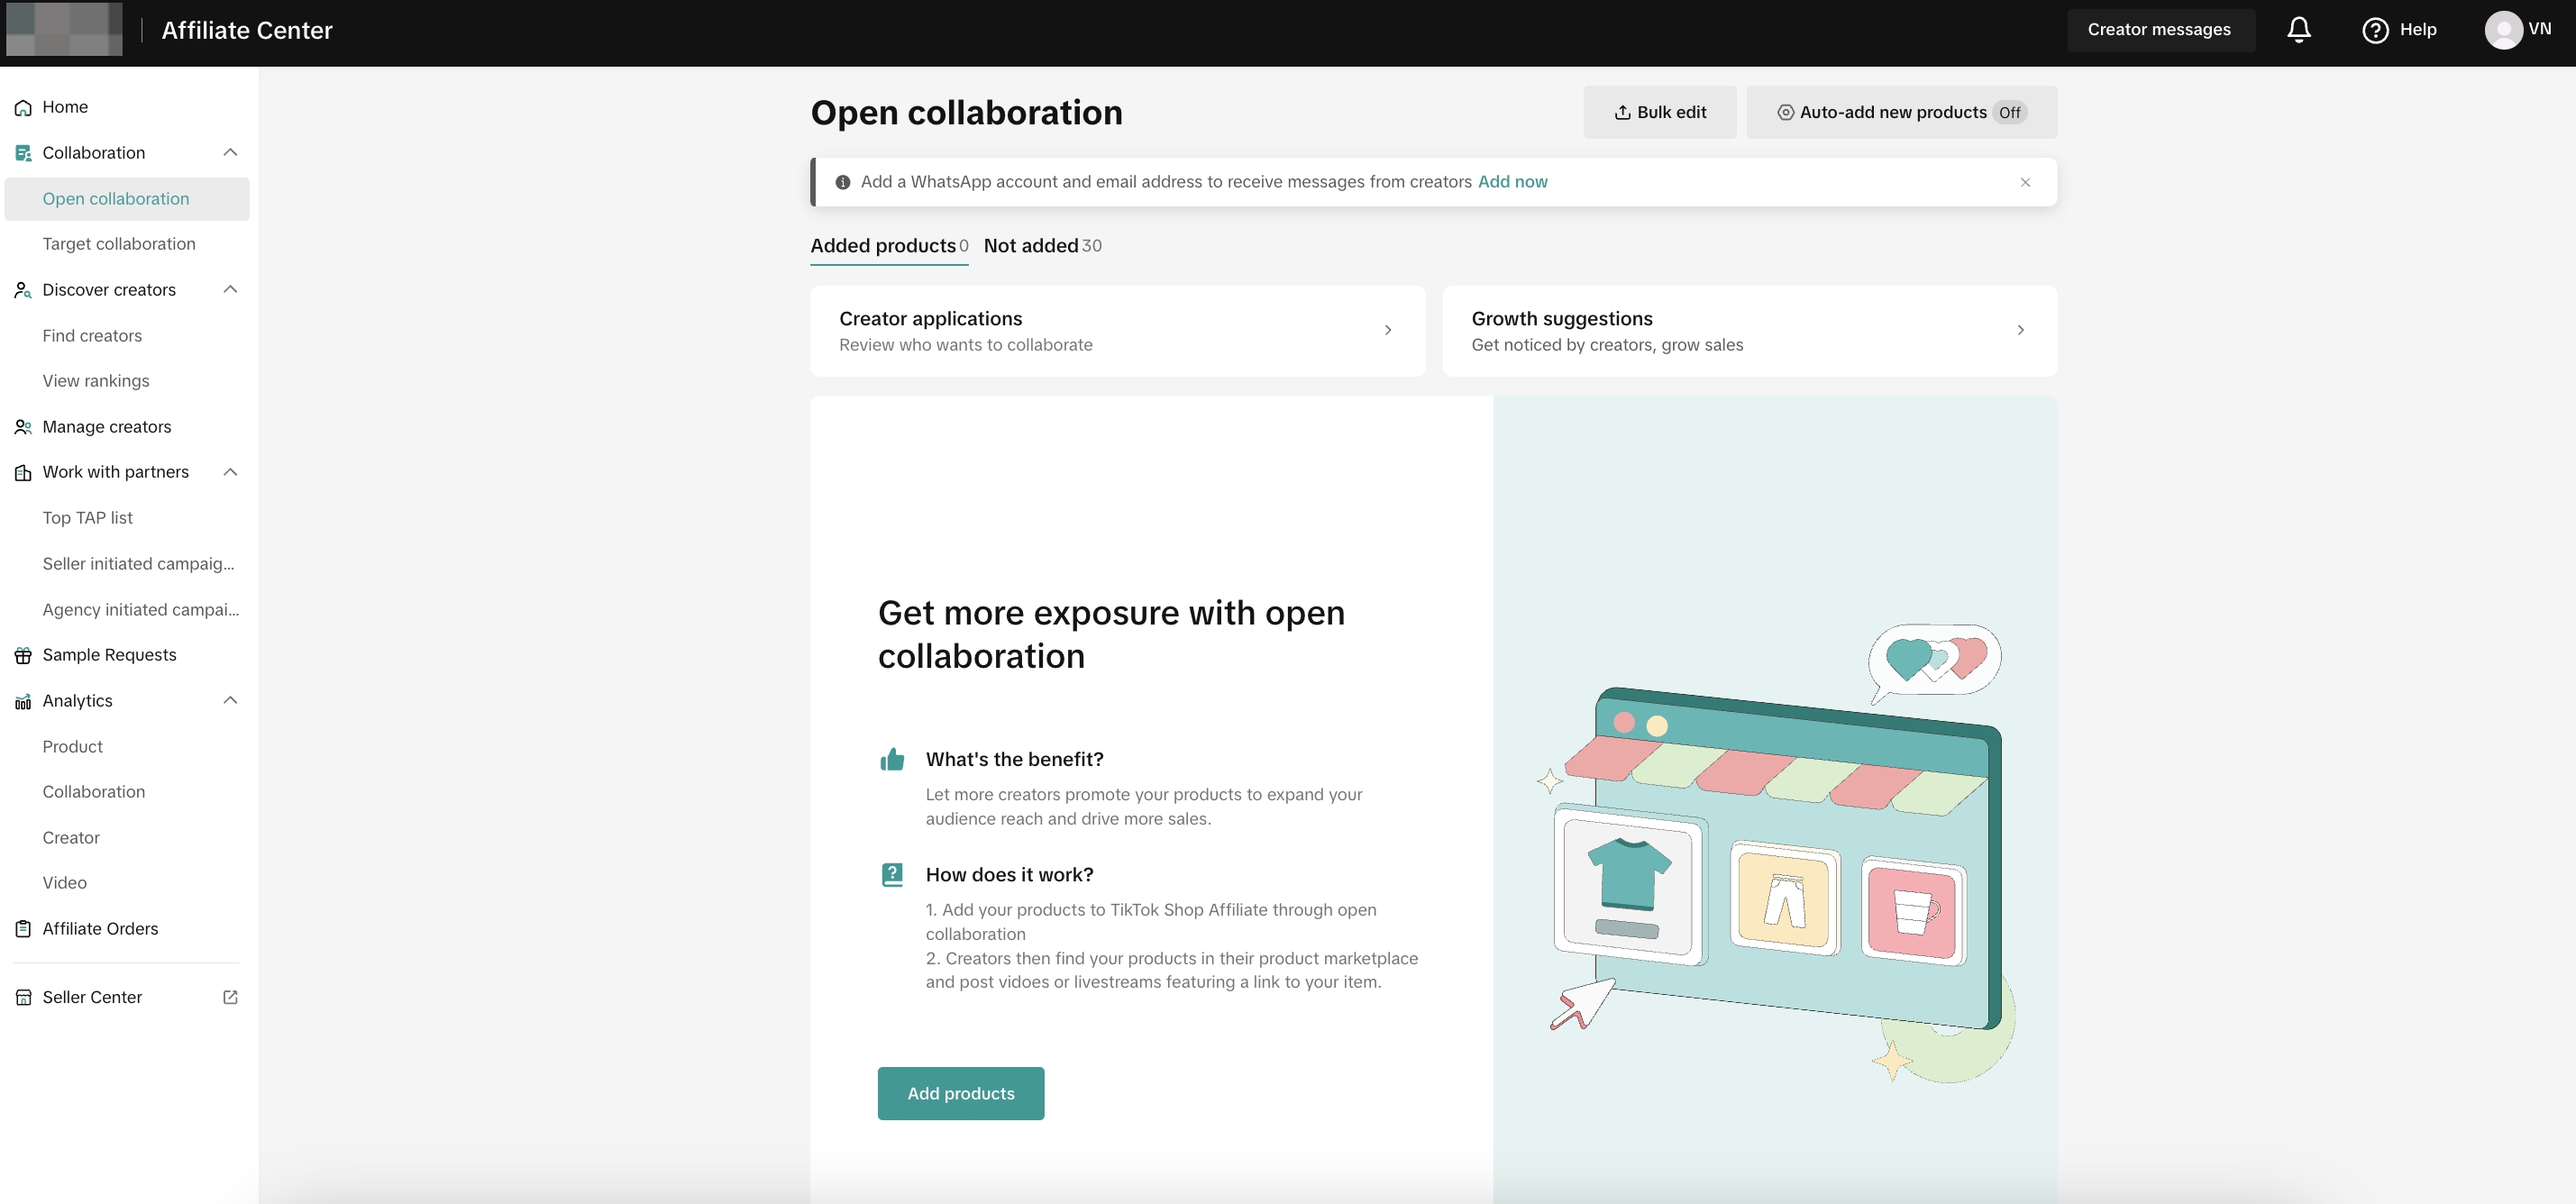The width and height of the screenshot is (2576, 1204).
Task: Collapse the Collaboration sidebar section
Action: (x=230, y=153)
